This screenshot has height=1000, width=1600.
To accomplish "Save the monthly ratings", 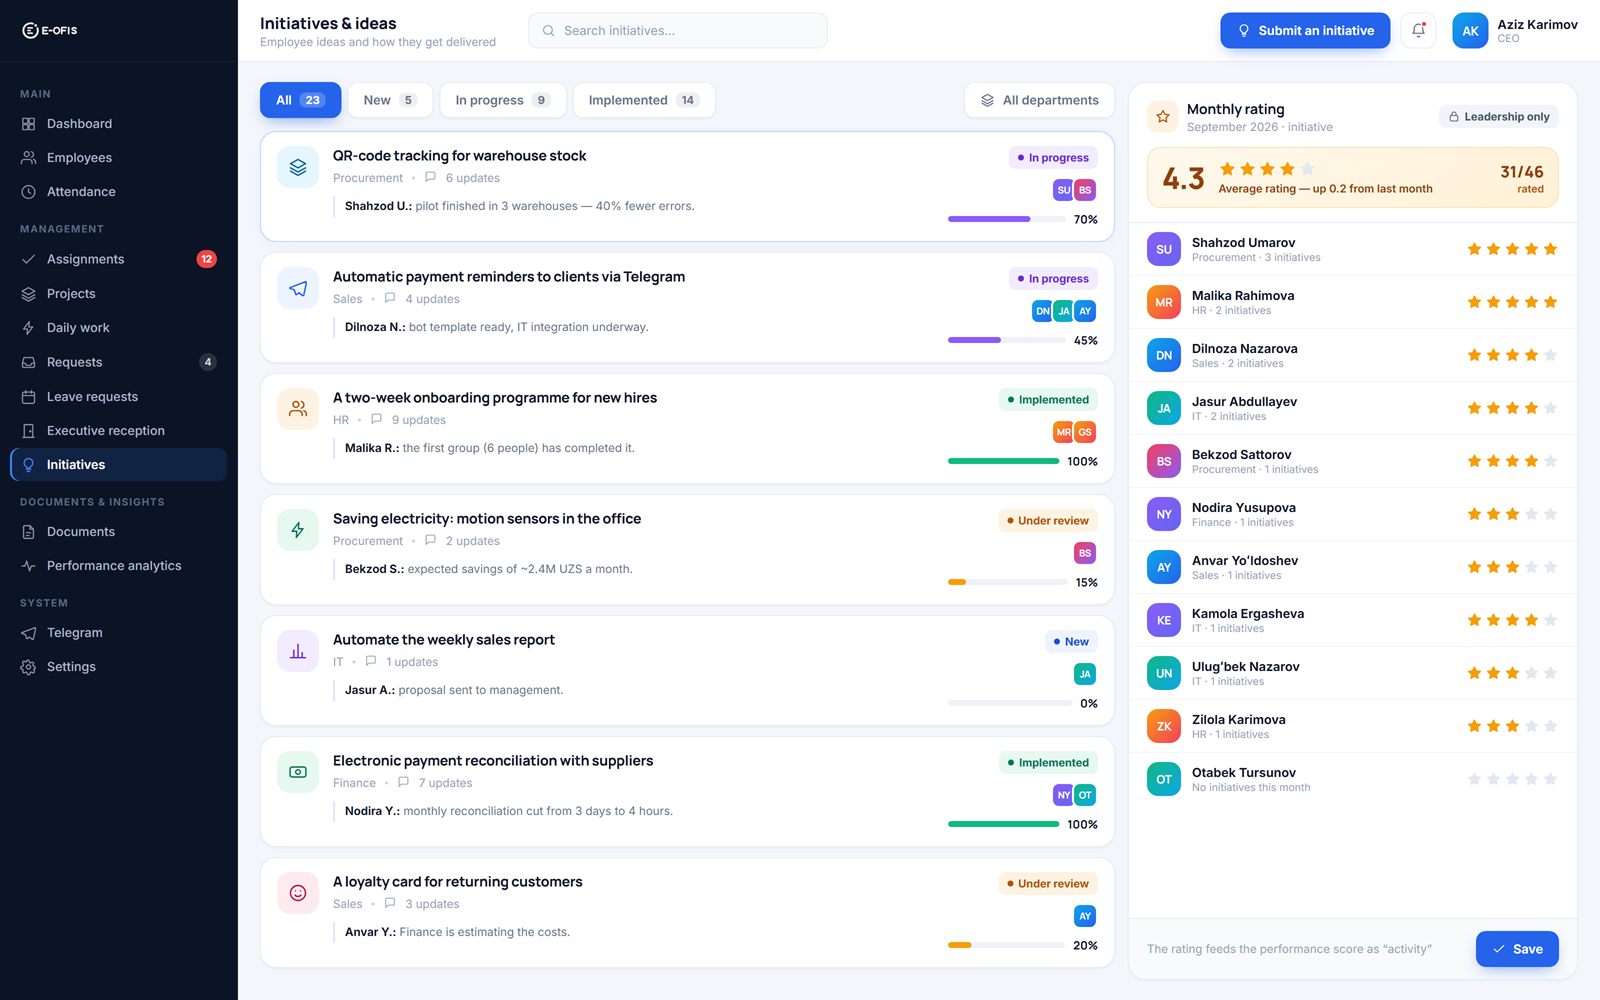I will tap(1517, 949).
